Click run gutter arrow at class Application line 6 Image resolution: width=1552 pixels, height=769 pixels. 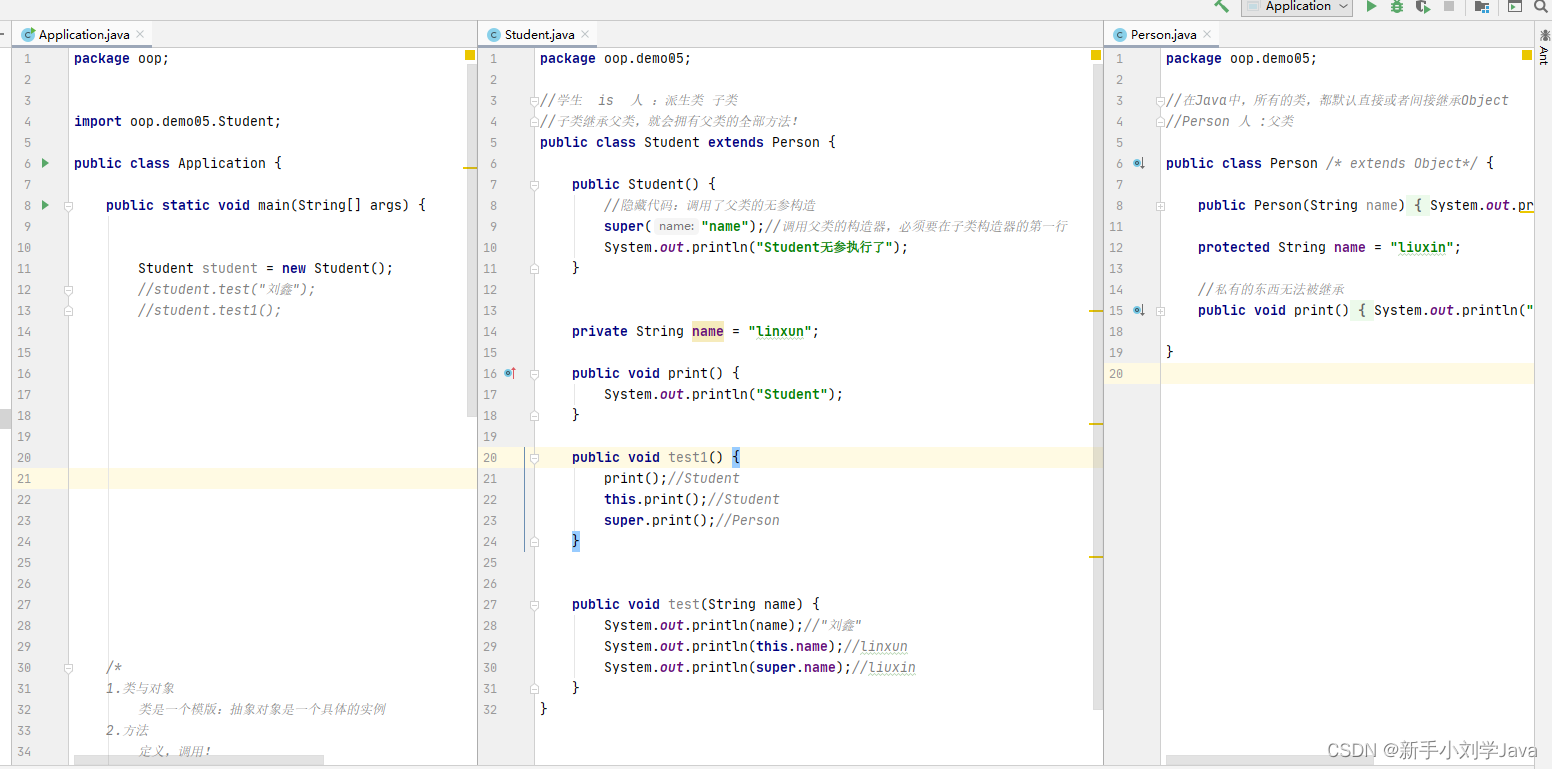coord(45,163)
